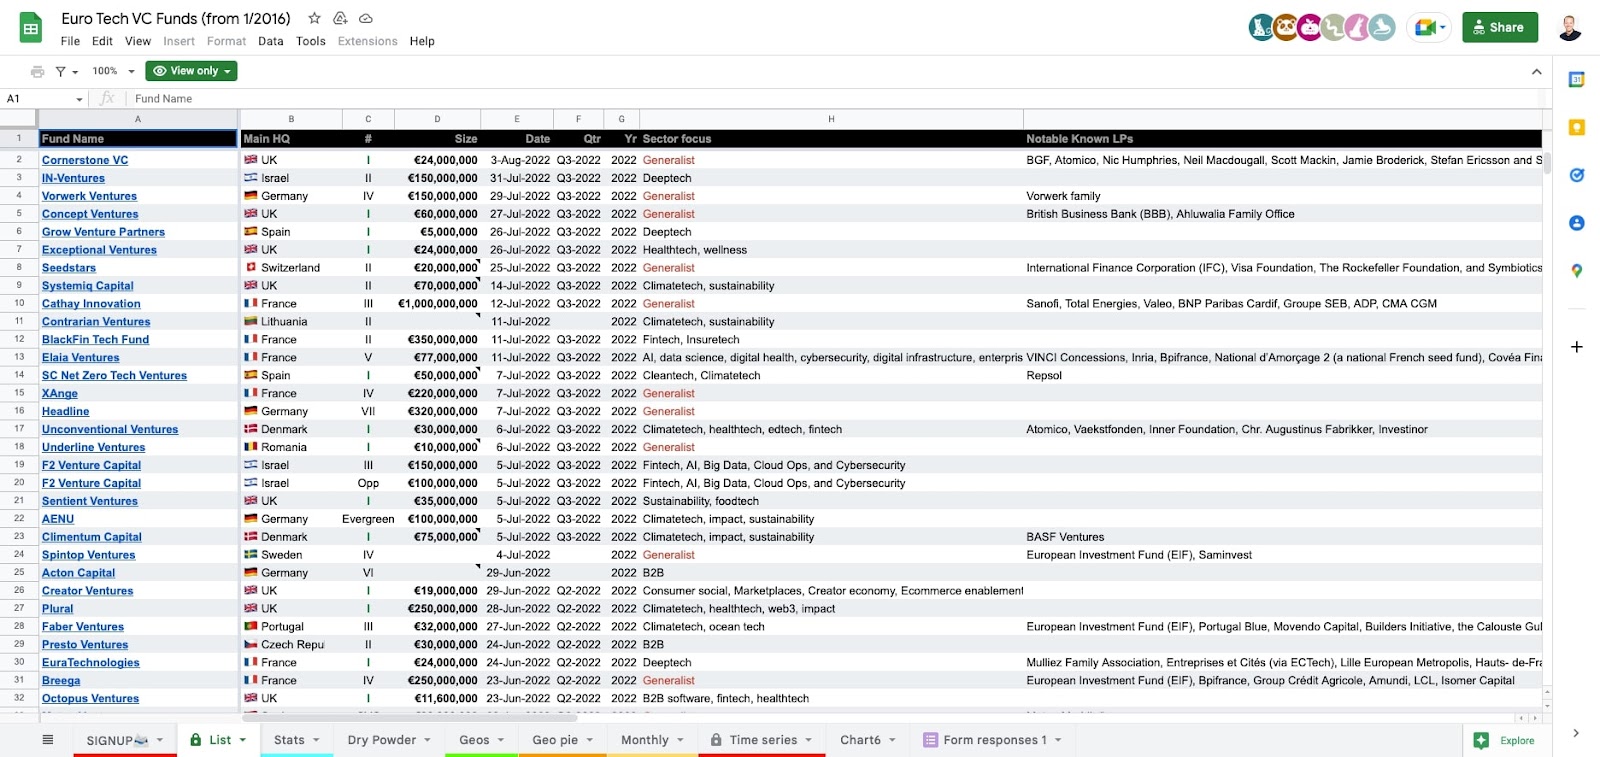Open Google Keep side panel
1600x757 pixels.
(1577, 127)
